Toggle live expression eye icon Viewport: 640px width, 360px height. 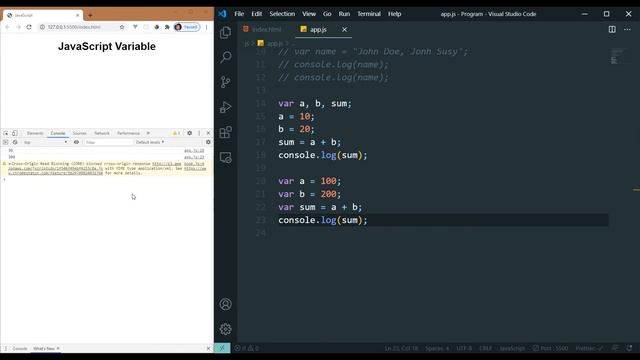(76, 142)
